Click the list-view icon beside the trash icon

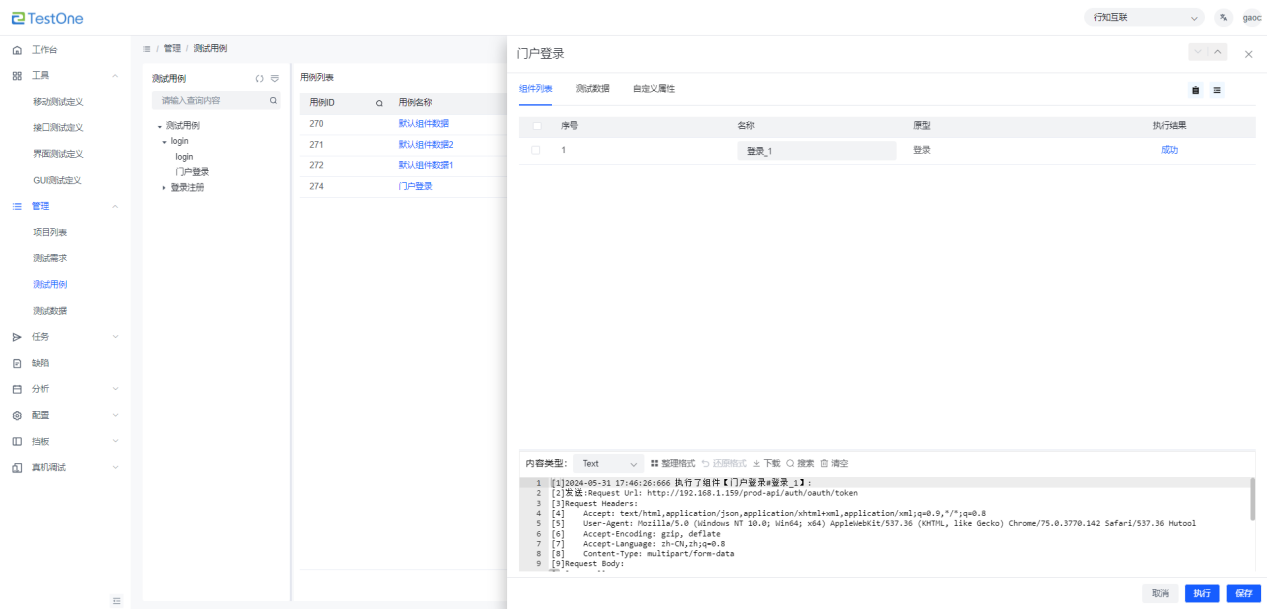click(1217, 90)
